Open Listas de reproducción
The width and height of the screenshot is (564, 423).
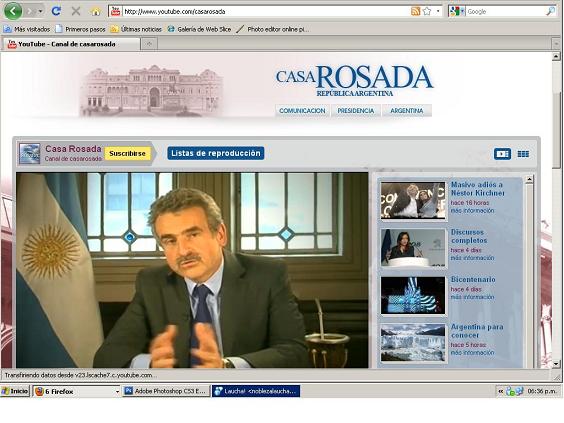[x=216, y=153]
